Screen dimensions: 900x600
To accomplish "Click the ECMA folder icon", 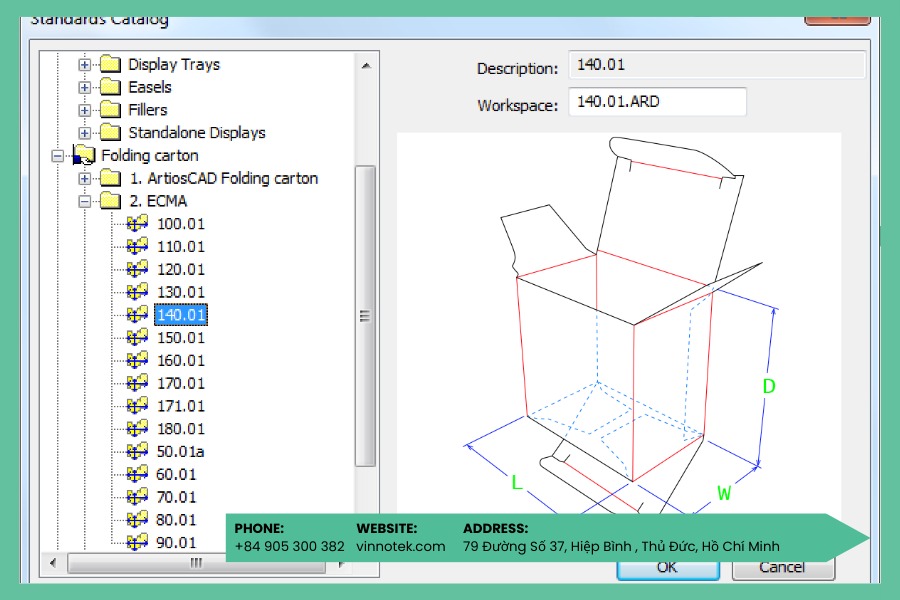I will pyautogui.click(x=110, y=201).
